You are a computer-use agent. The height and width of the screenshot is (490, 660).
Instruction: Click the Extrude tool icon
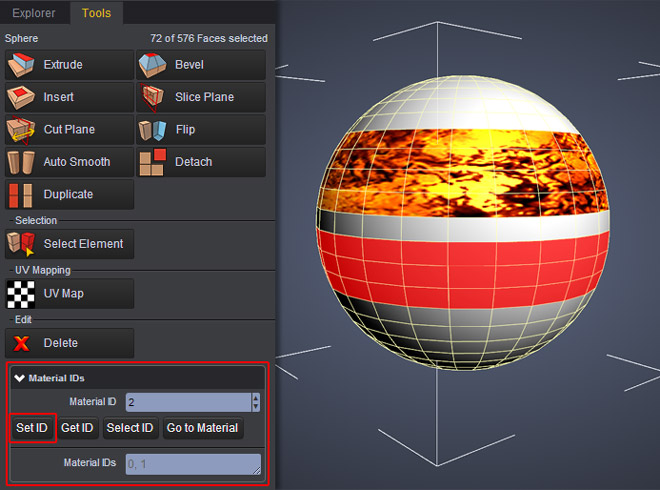point(21,65)
